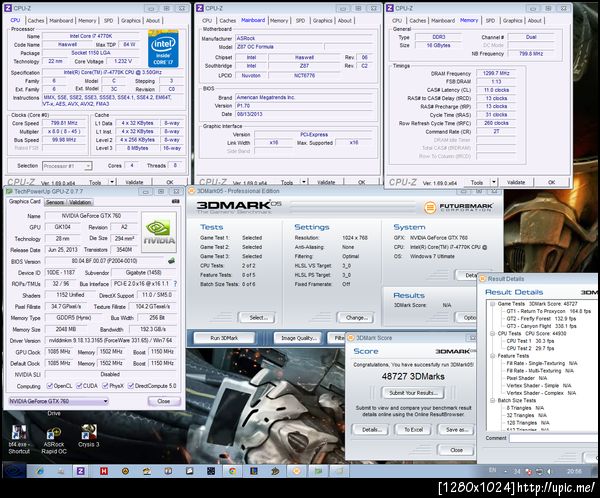Click Validate in CPU-Z Memory window
Screen dimensions: 600x498
click(515, 182)
